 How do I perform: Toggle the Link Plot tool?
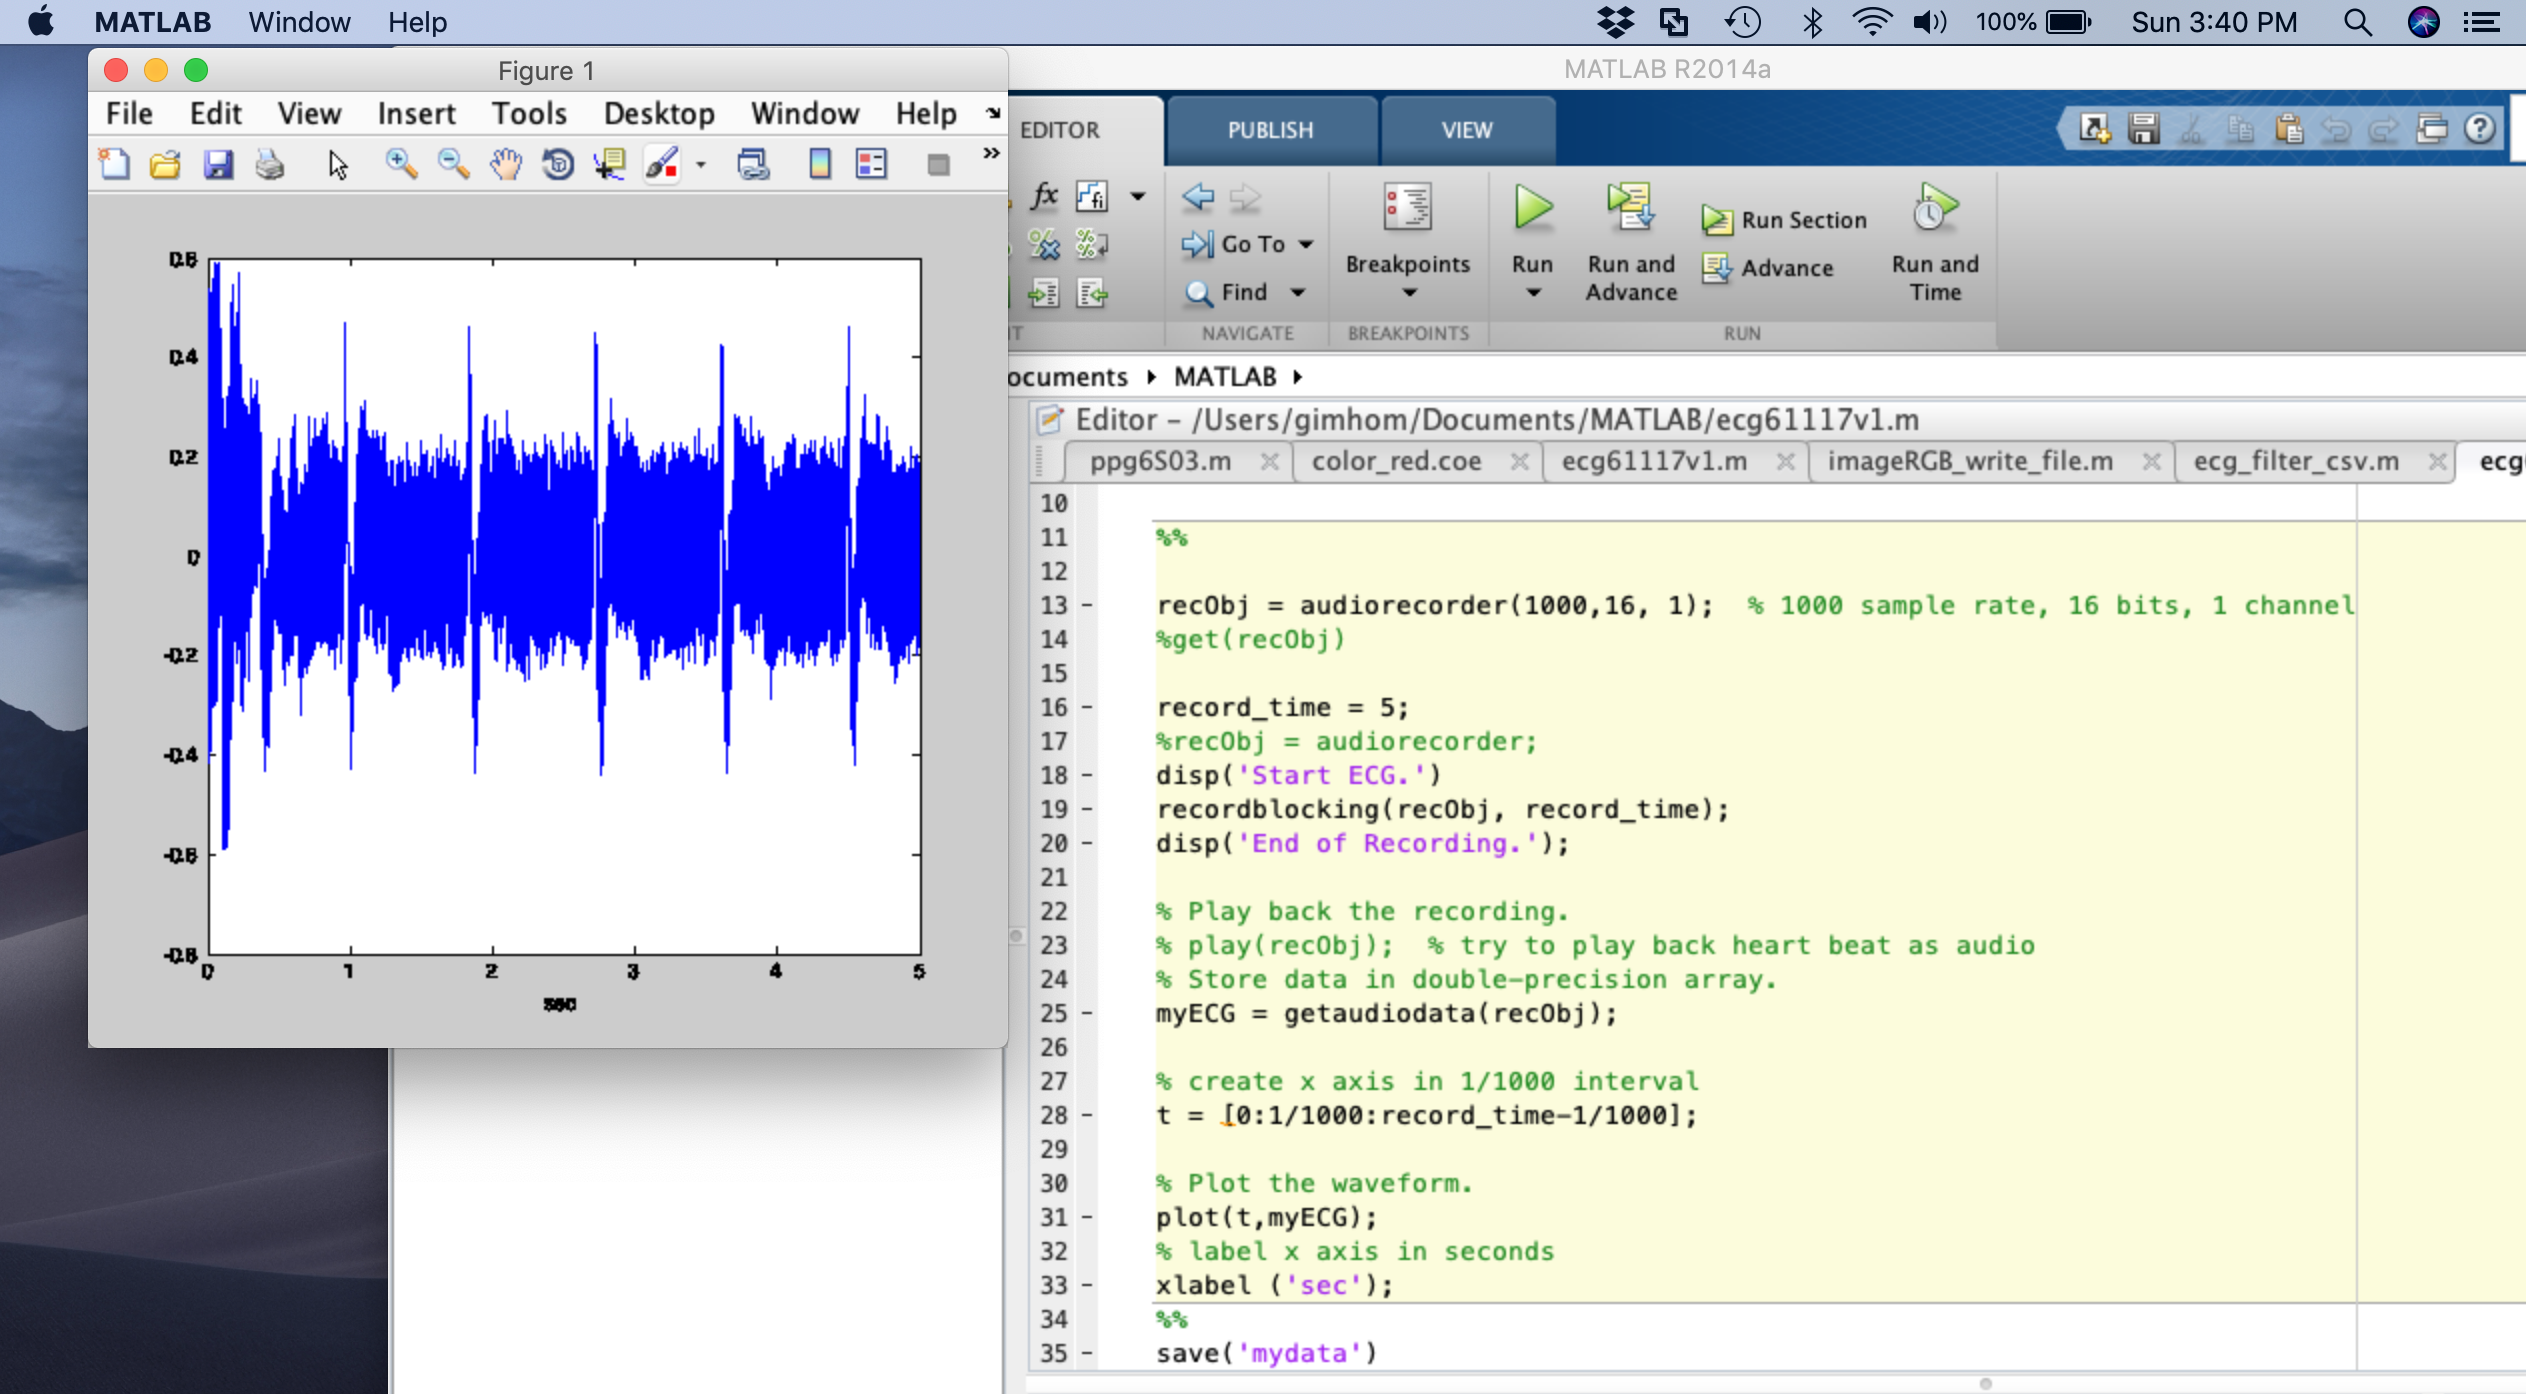753,164
